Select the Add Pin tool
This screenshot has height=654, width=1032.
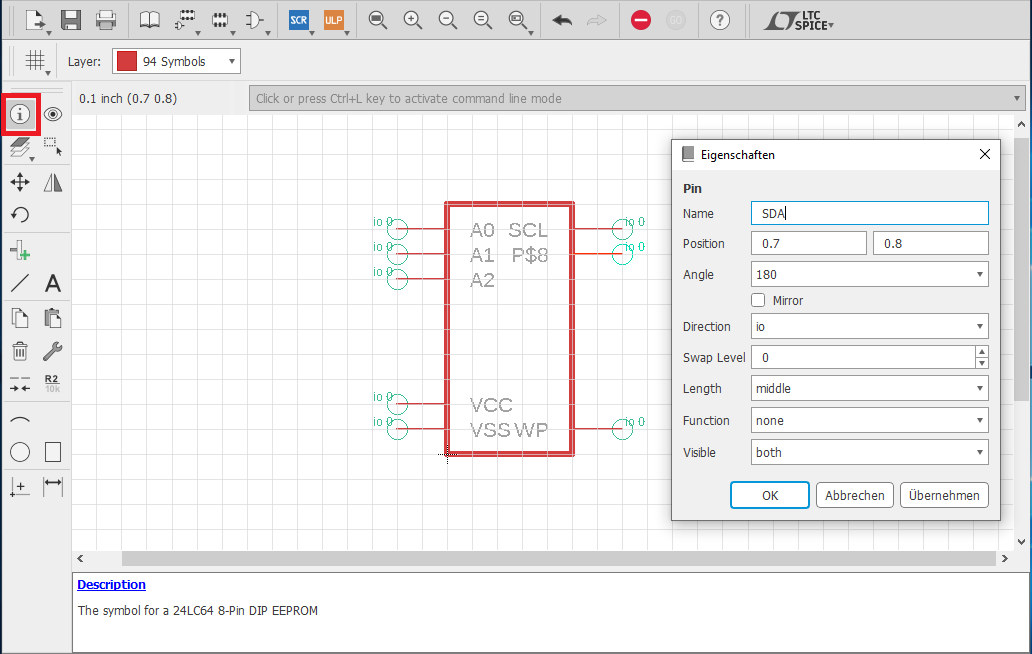coord(20,250)
